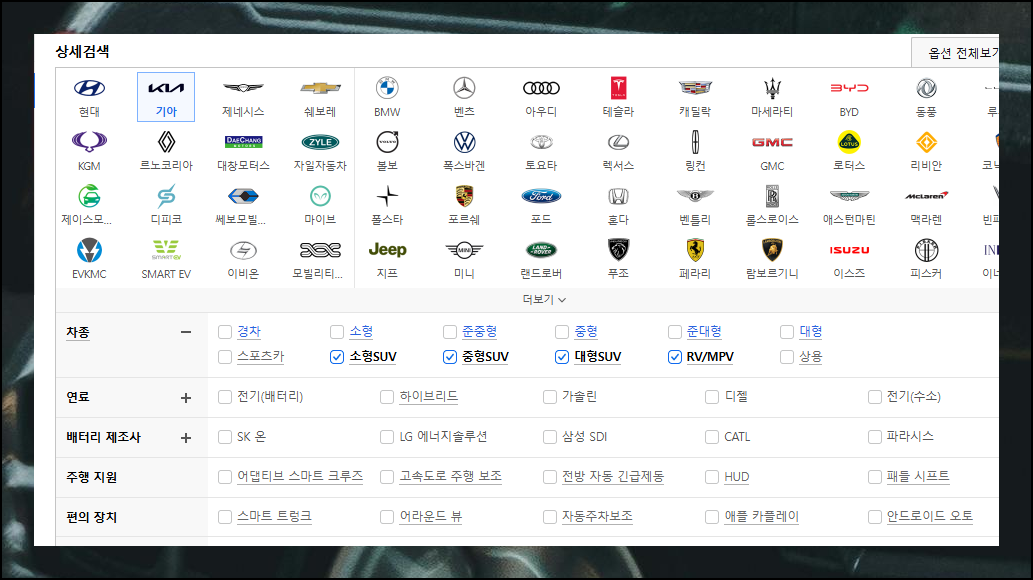This screenshot has height=580, width=1033.
Task: Click the 준대형 vehicle type link
Action: click(x=704, y=332)
